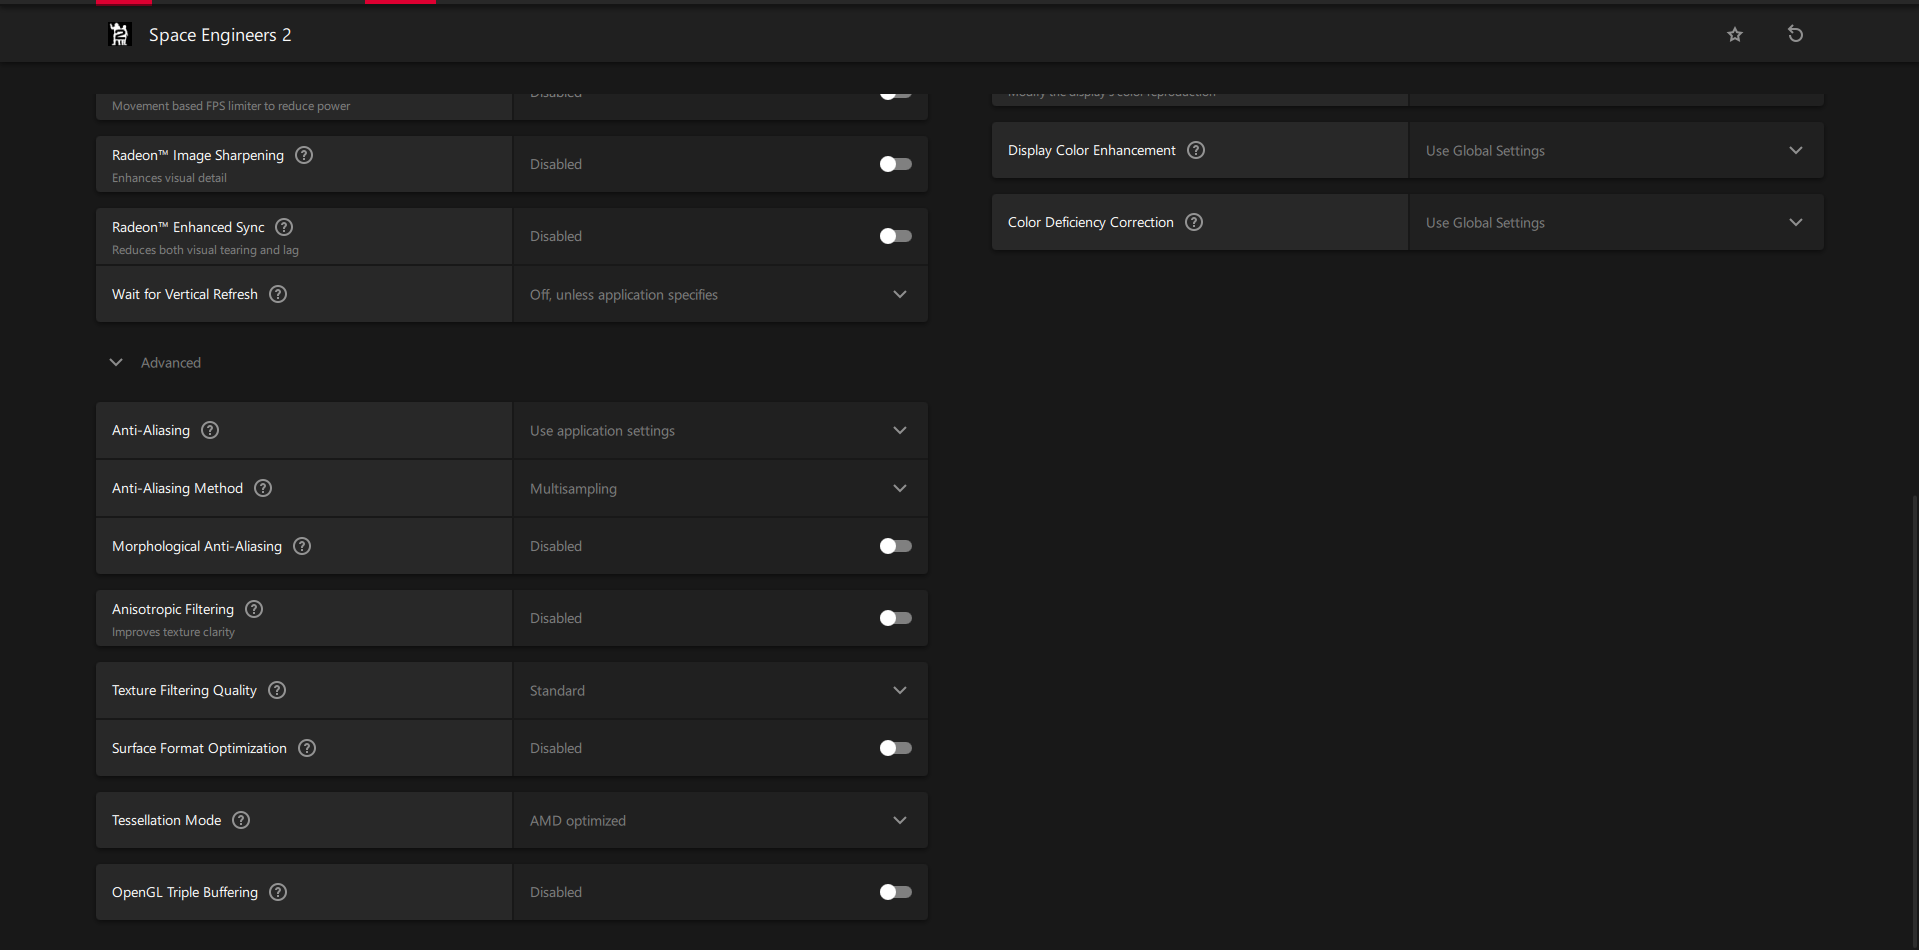Open help for Display Color Enhancement
This screenshot has width=1919, height=950.
tap(1196, 150)
